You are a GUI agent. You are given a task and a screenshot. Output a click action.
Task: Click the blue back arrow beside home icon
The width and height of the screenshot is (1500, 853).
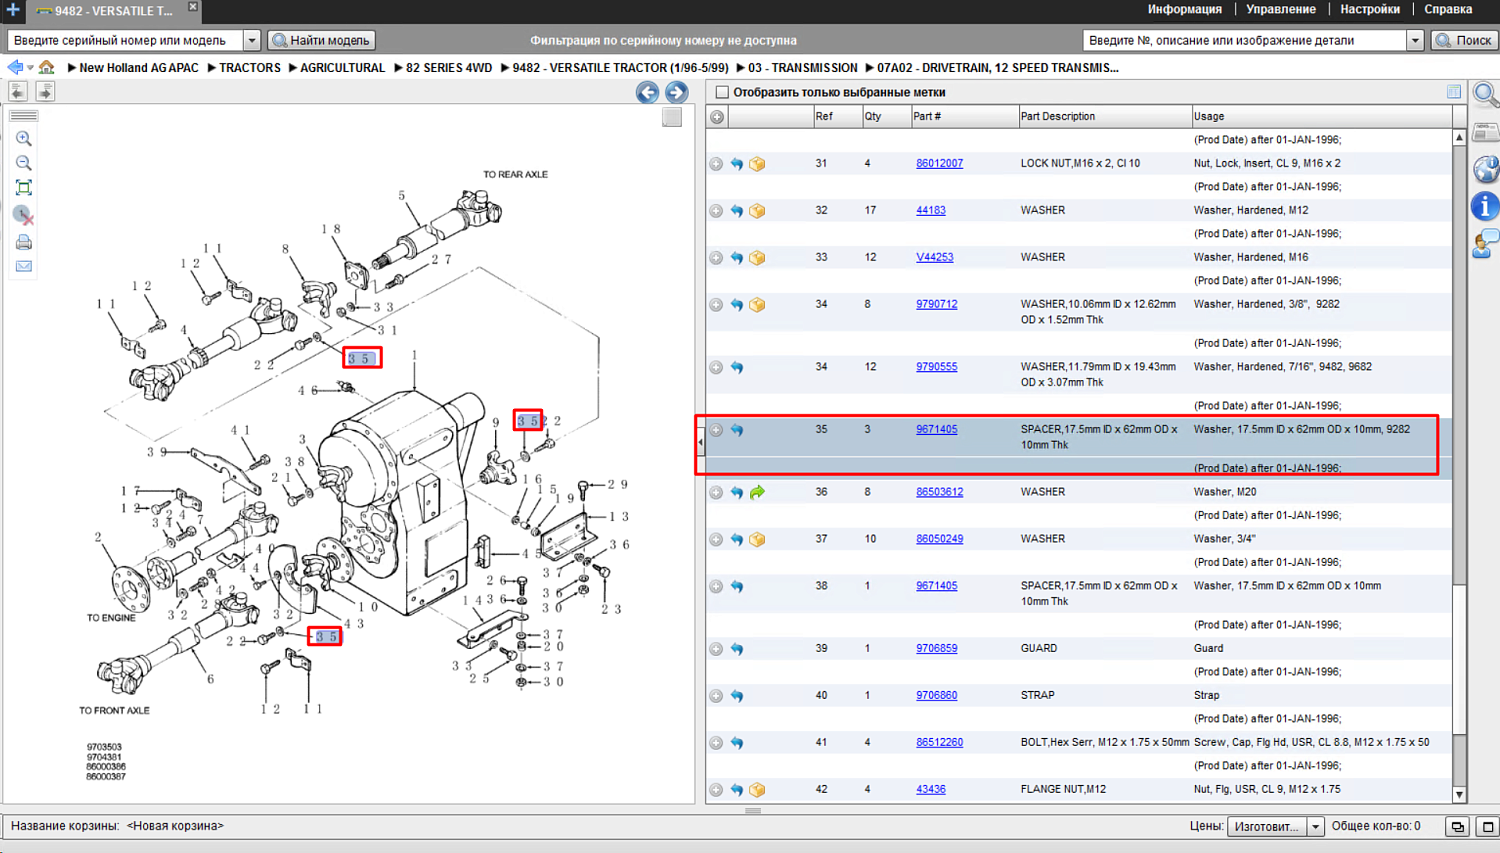(x=15, y=68)
